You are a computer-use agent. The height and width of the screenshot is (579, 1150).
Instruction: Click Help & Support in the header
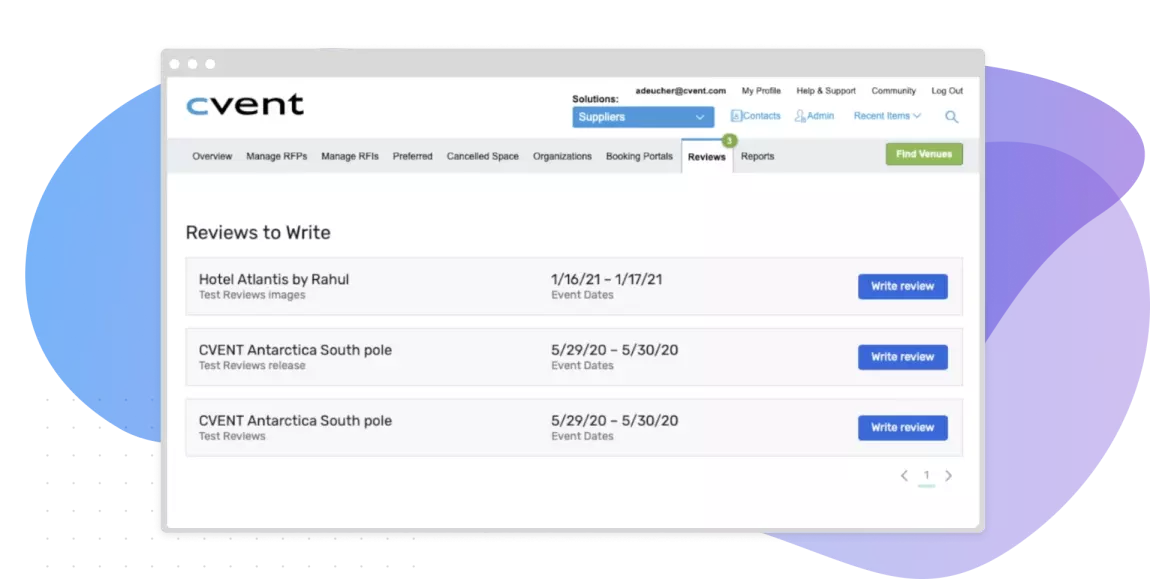[x=826, y=90]
